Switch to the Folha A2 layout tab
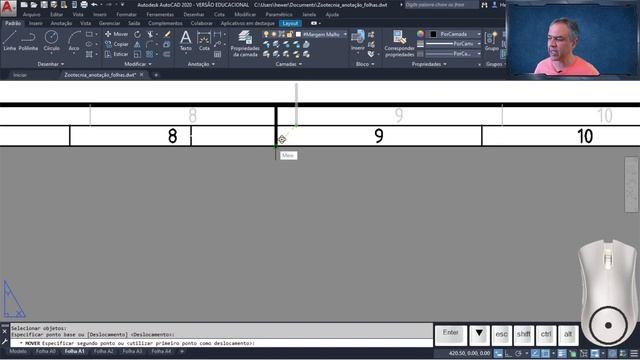The height and width of the screenshot is (360, 640). click(103, 351)
